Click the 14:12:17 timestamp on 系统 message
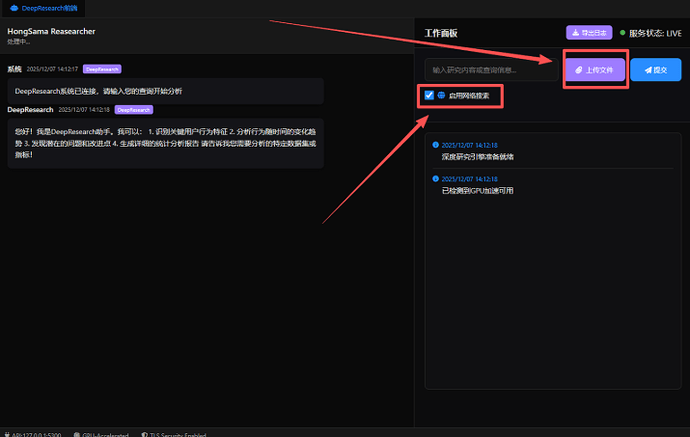The height and width of the screenshot is (437, 690). tap(52, 69)
